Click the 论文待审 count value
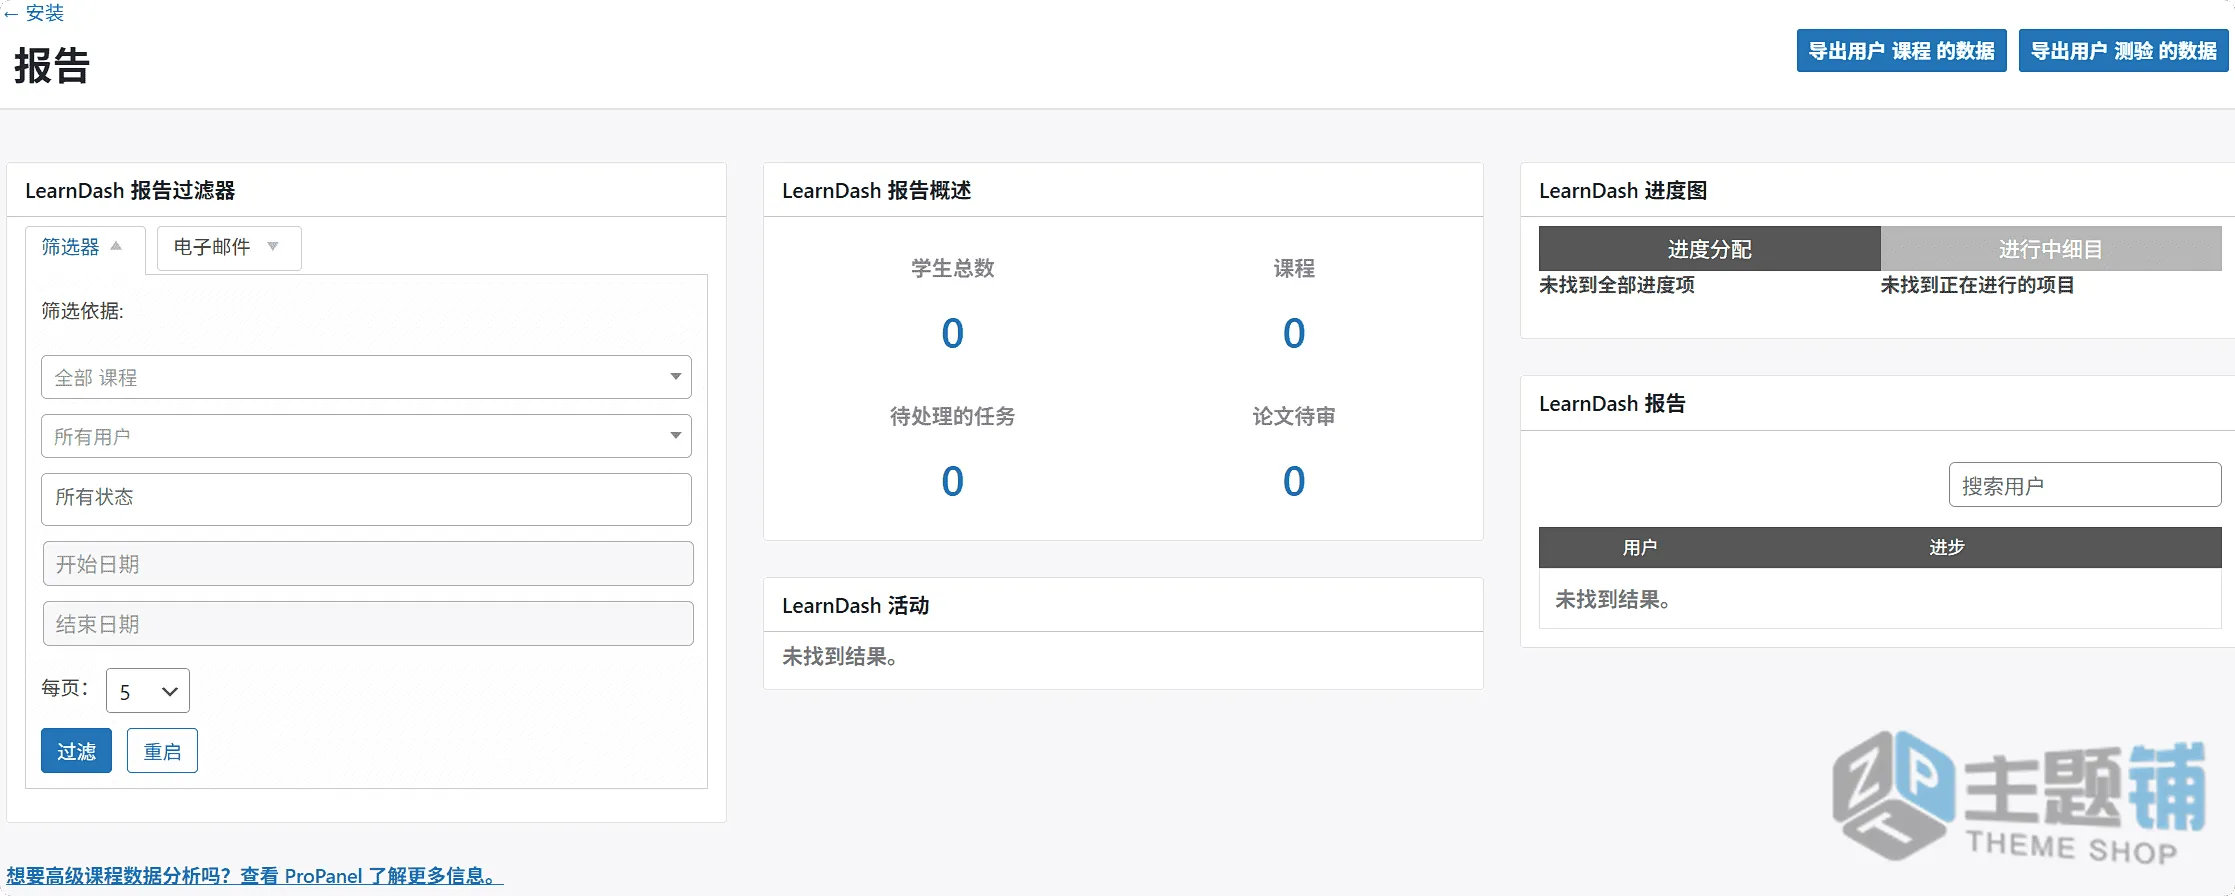 click(x=1294, y=482)
